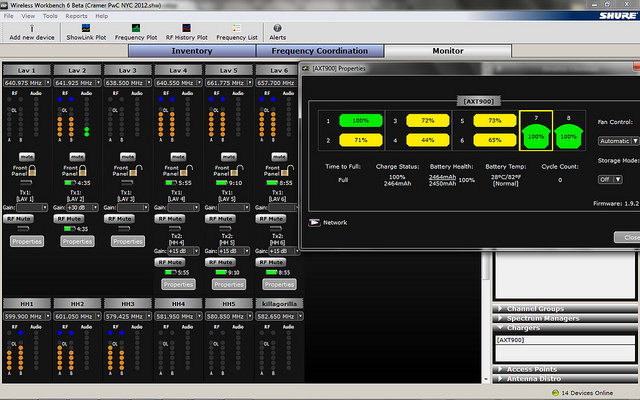The image size is (640, 400).
Task: Toggle the Lav 2 audio mute button
Action: tap(77, 157)
